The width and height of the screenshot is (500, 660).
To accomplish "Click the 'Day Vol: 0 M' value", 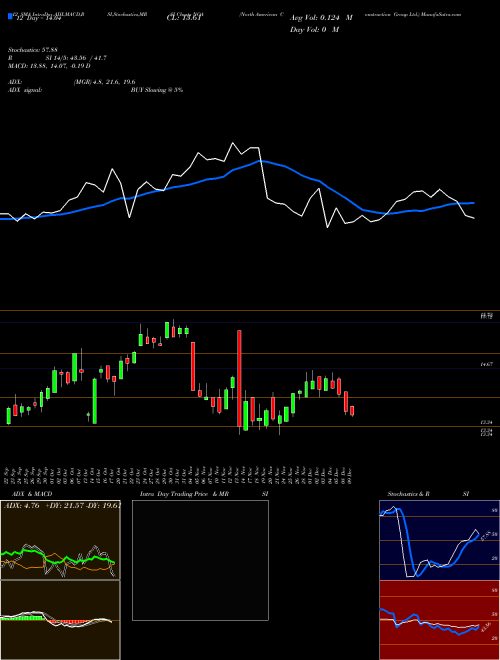I will click(314, 29).
